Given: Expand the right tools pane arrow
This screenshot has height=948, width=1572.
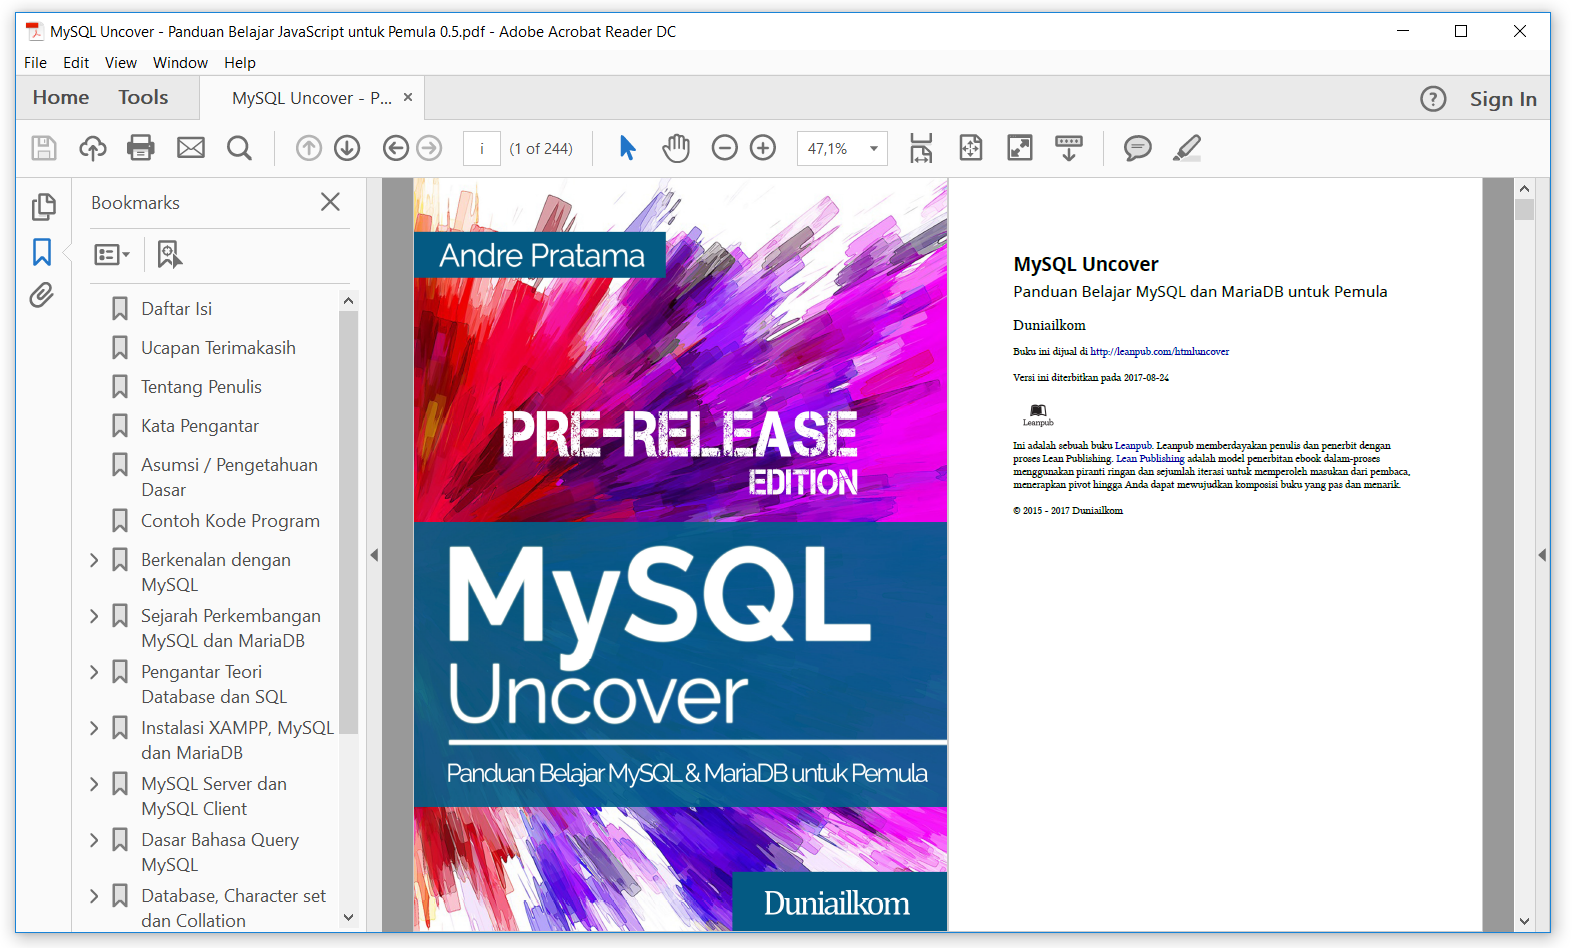Looking at the screenshot, I should coord(1542,555).
